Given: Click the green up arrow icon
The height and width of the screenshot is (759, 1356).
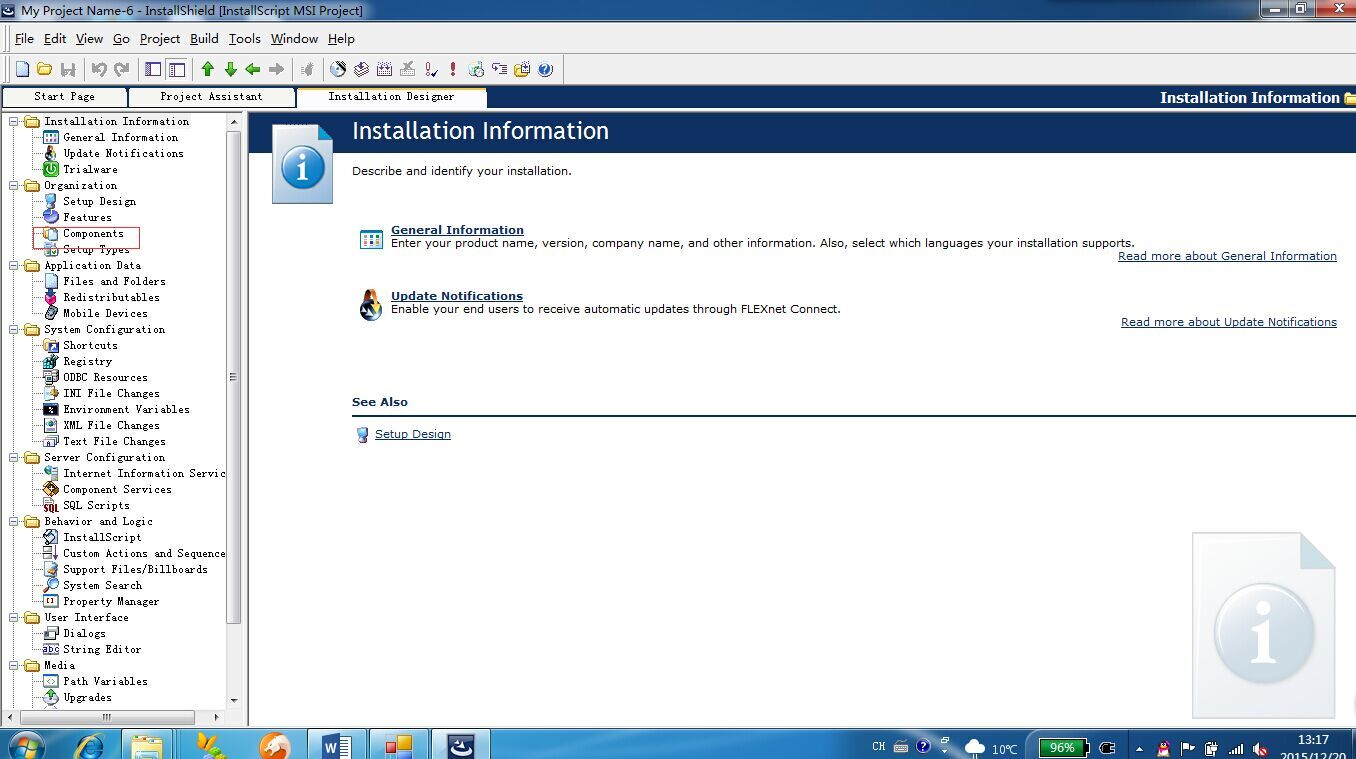Looking at the screenshot, I should click(208, 69).
